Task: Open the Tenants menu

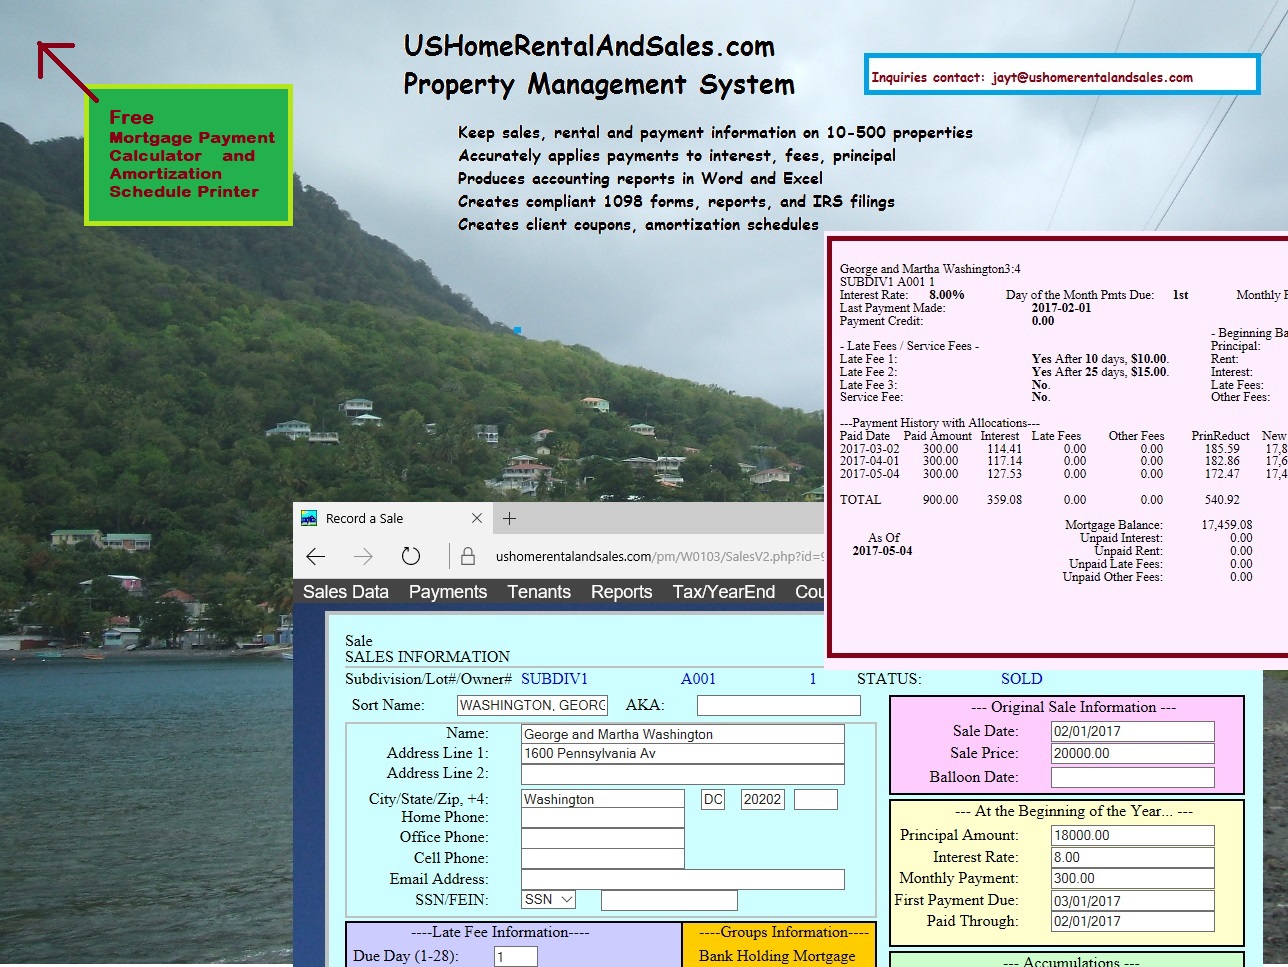Action: pos(539,592)
